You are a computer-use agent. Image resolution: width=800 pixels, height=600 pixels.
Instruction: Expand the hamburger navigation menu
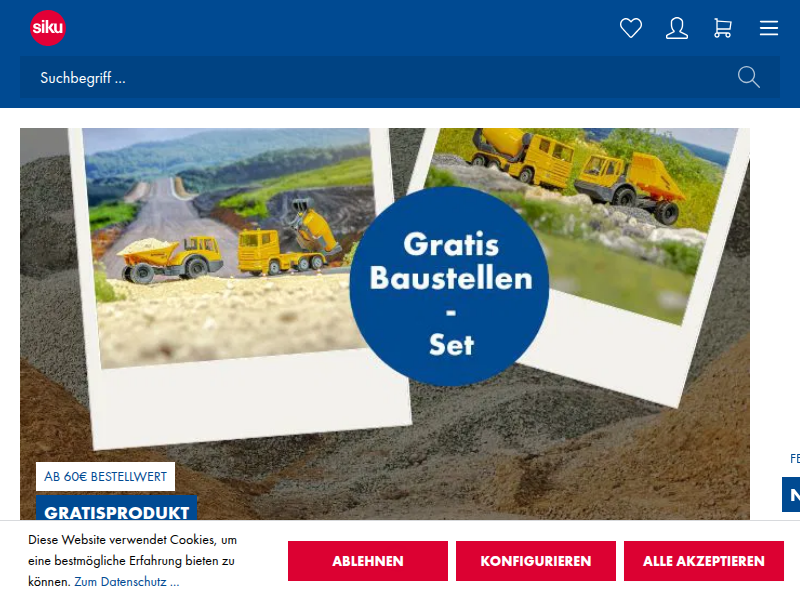pos(768,28)
